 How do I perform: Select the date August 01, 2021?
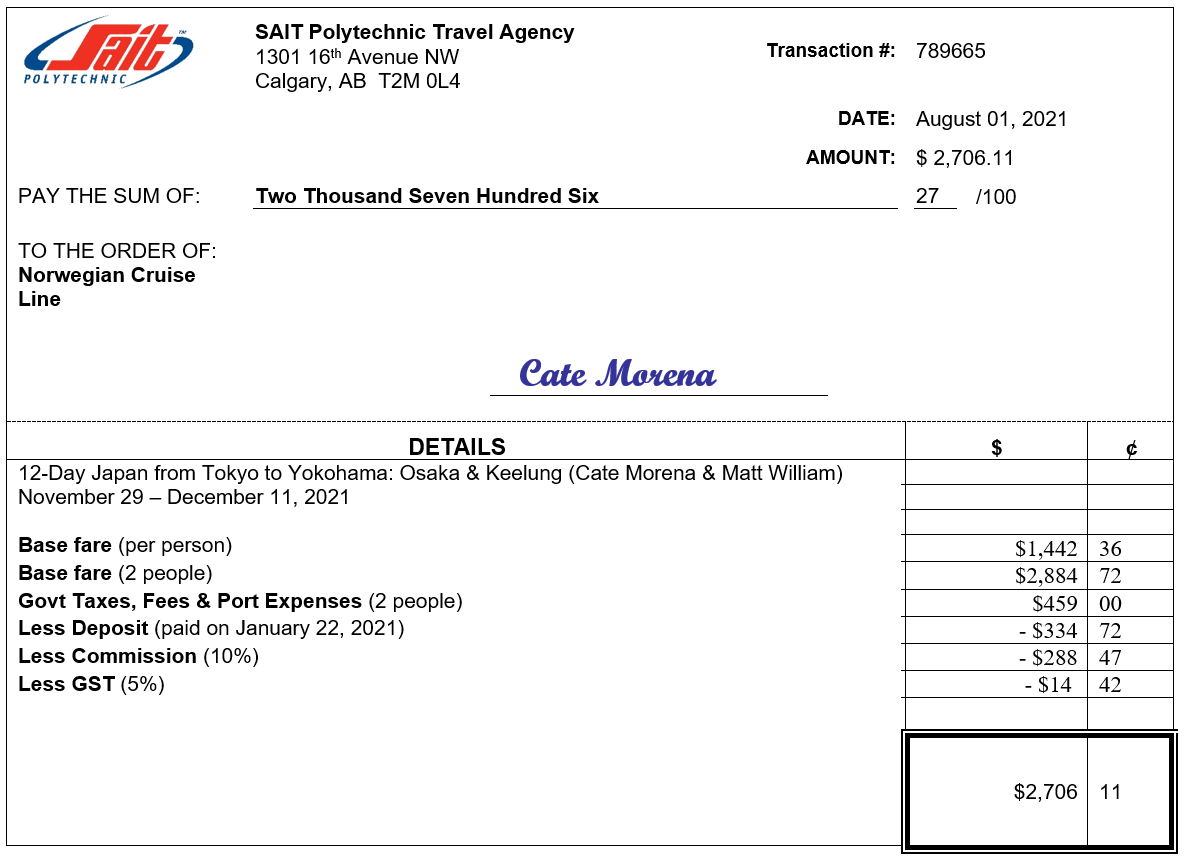pos(991,119)
